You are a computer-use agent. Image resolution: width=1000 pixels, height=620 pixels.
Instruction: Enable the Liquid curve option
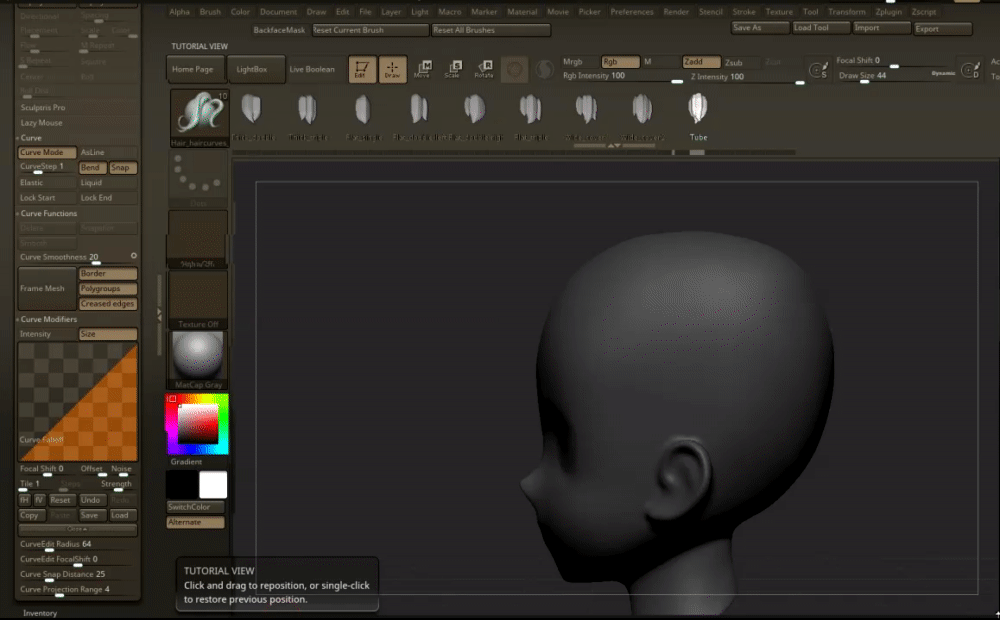108,182
